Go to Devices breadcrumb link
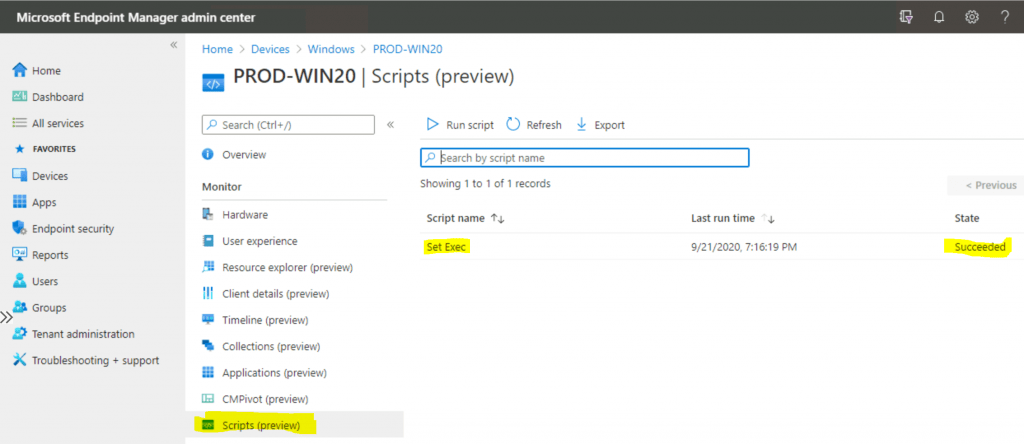This screenshot has width=1024, height=444. (x=270, y=49)
